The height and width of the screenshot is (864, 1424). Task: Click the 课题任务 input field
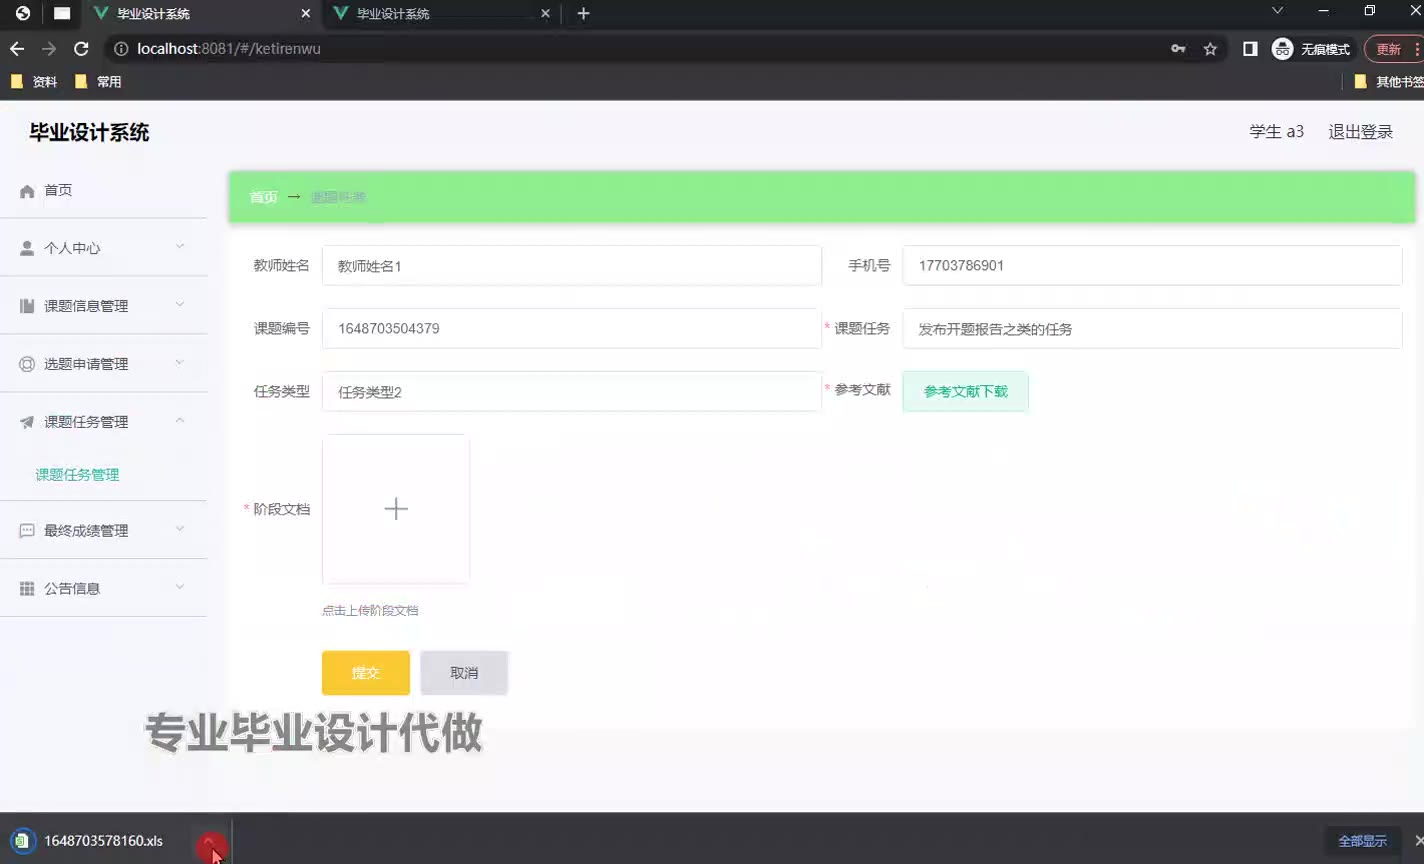(x=1151, y=329)
